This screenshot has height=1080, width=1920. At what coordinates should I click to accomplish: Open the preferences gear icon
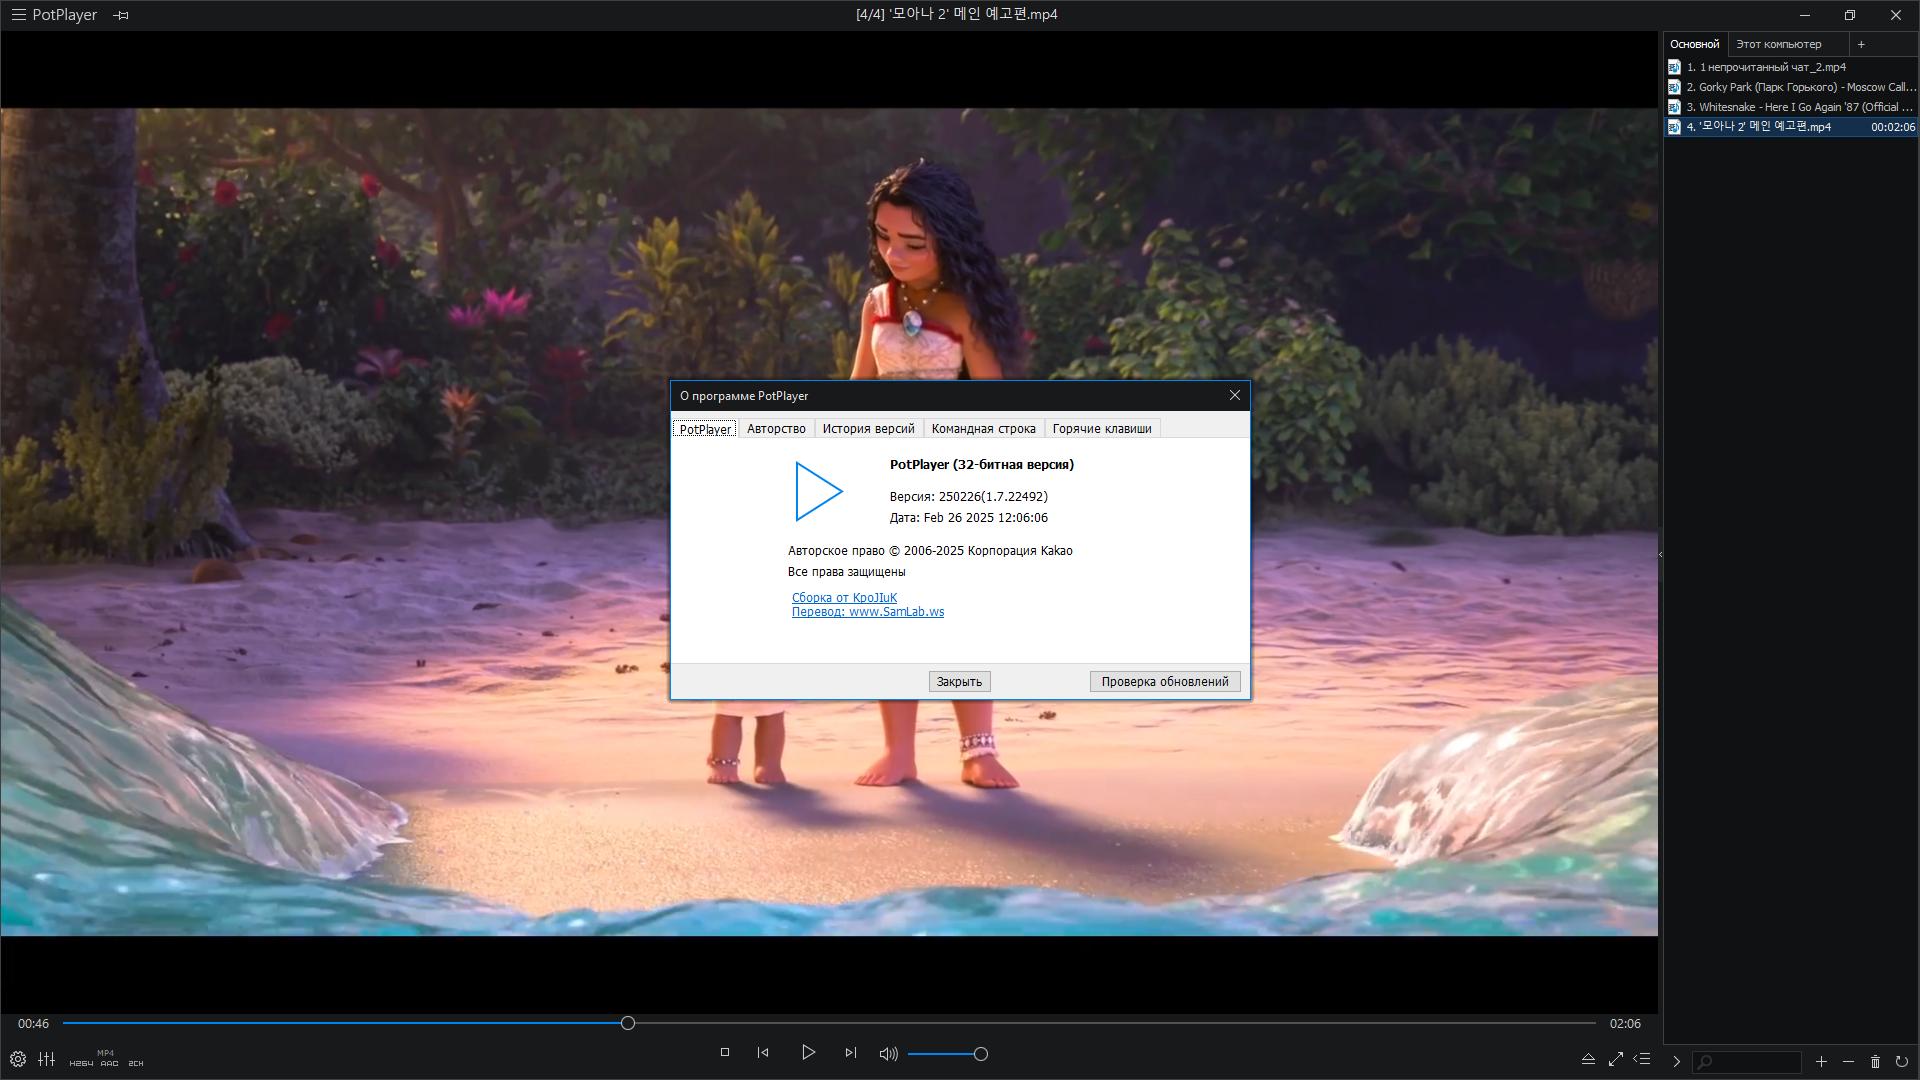(x=18, y=1059)
